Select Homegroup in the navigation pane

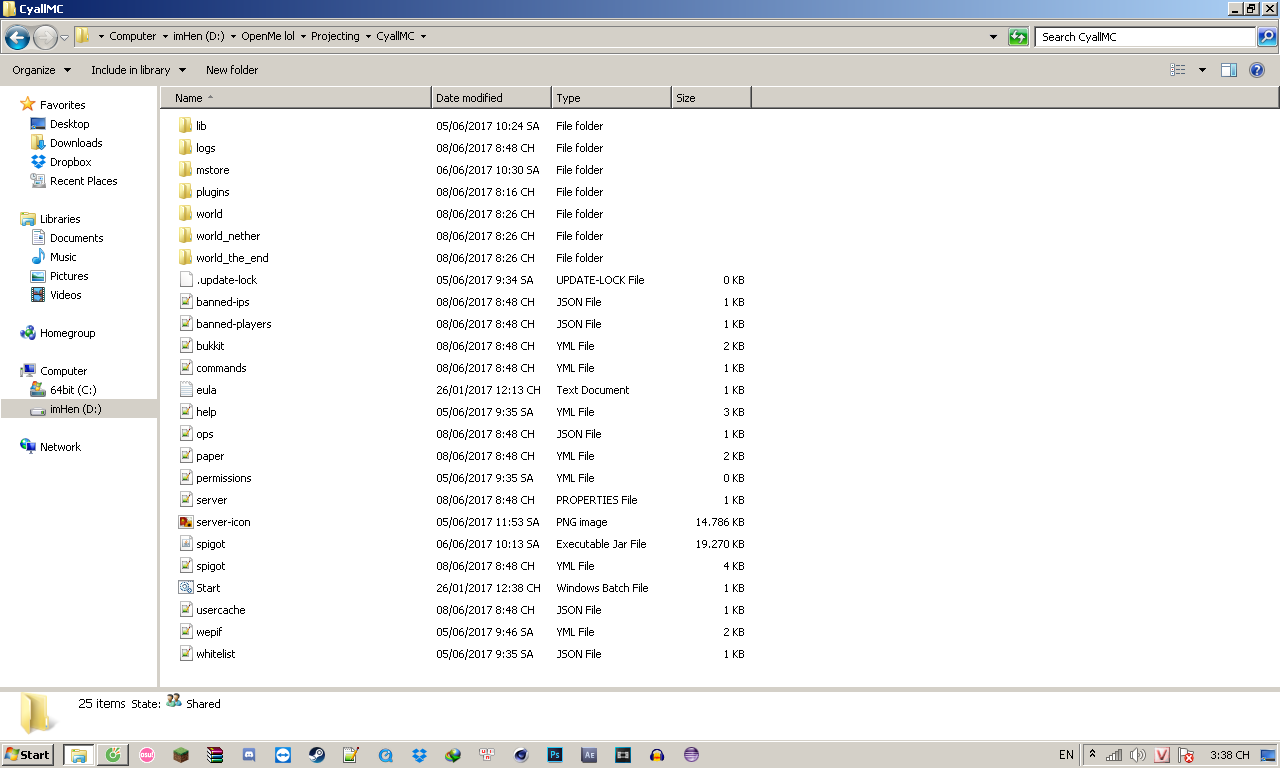(x=58, y=333)
